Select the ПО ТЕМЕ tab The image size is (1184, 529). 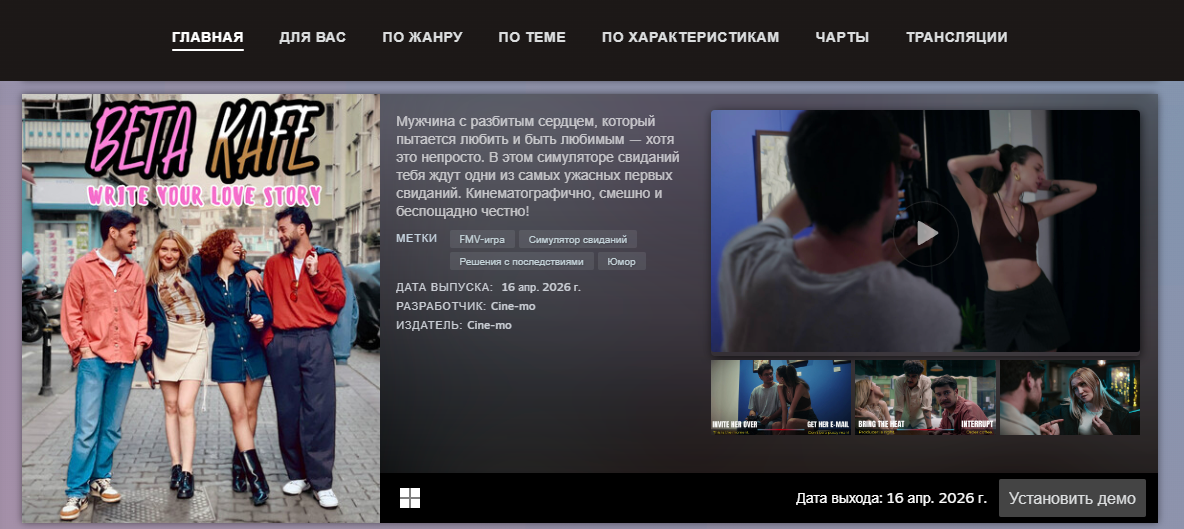[532, 37]
